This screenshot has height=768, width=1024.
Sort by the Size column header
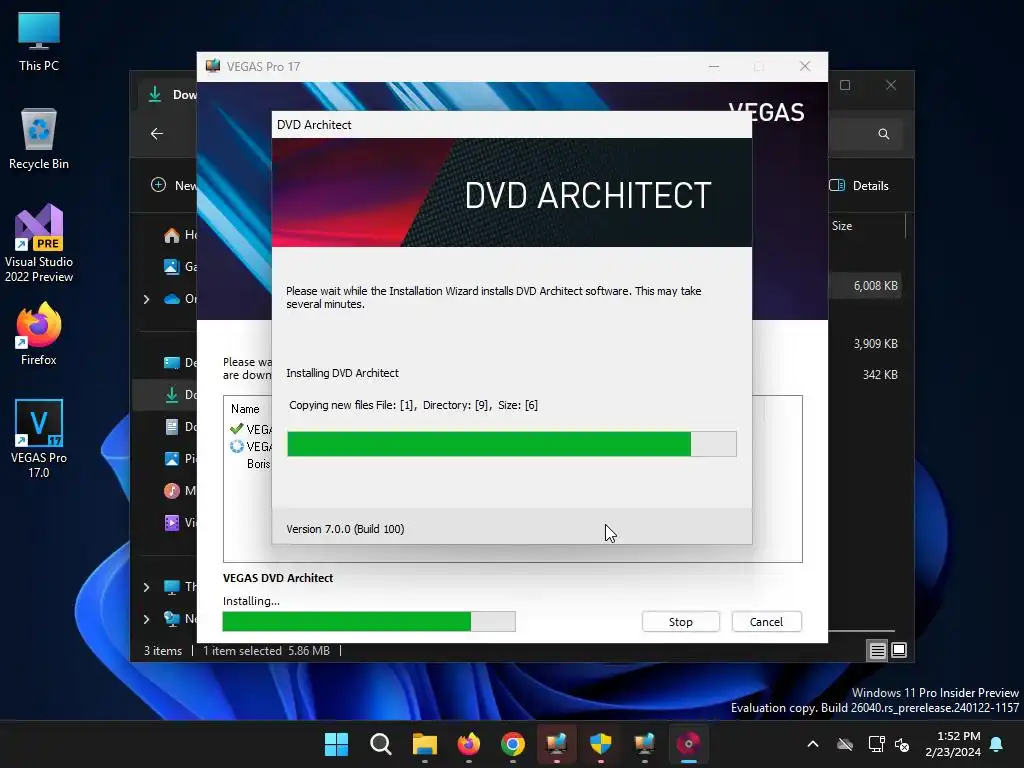click(842, 226)
